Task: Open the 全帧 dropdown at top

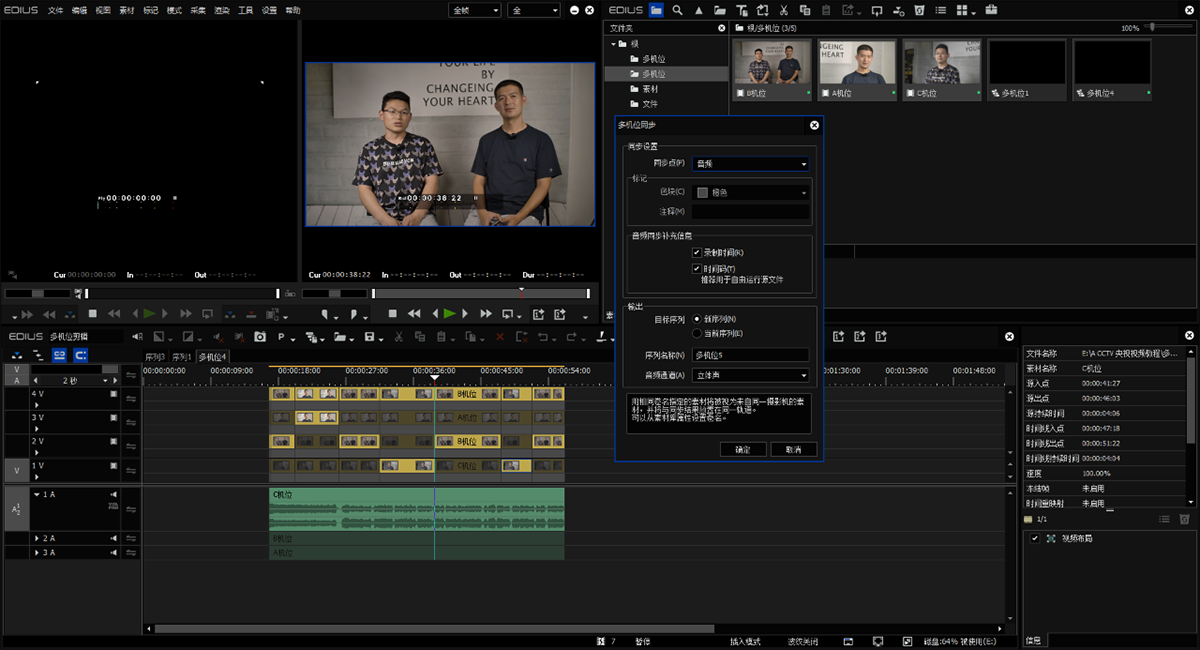Action: point(474,10)
